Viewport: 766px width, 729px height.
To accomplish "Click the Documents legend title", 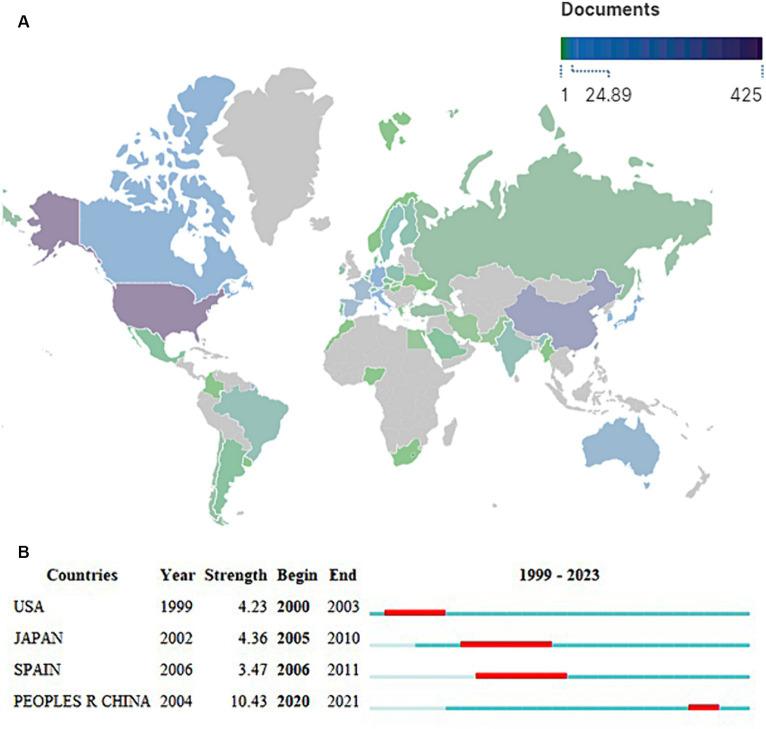I will (x=609, y=11).
